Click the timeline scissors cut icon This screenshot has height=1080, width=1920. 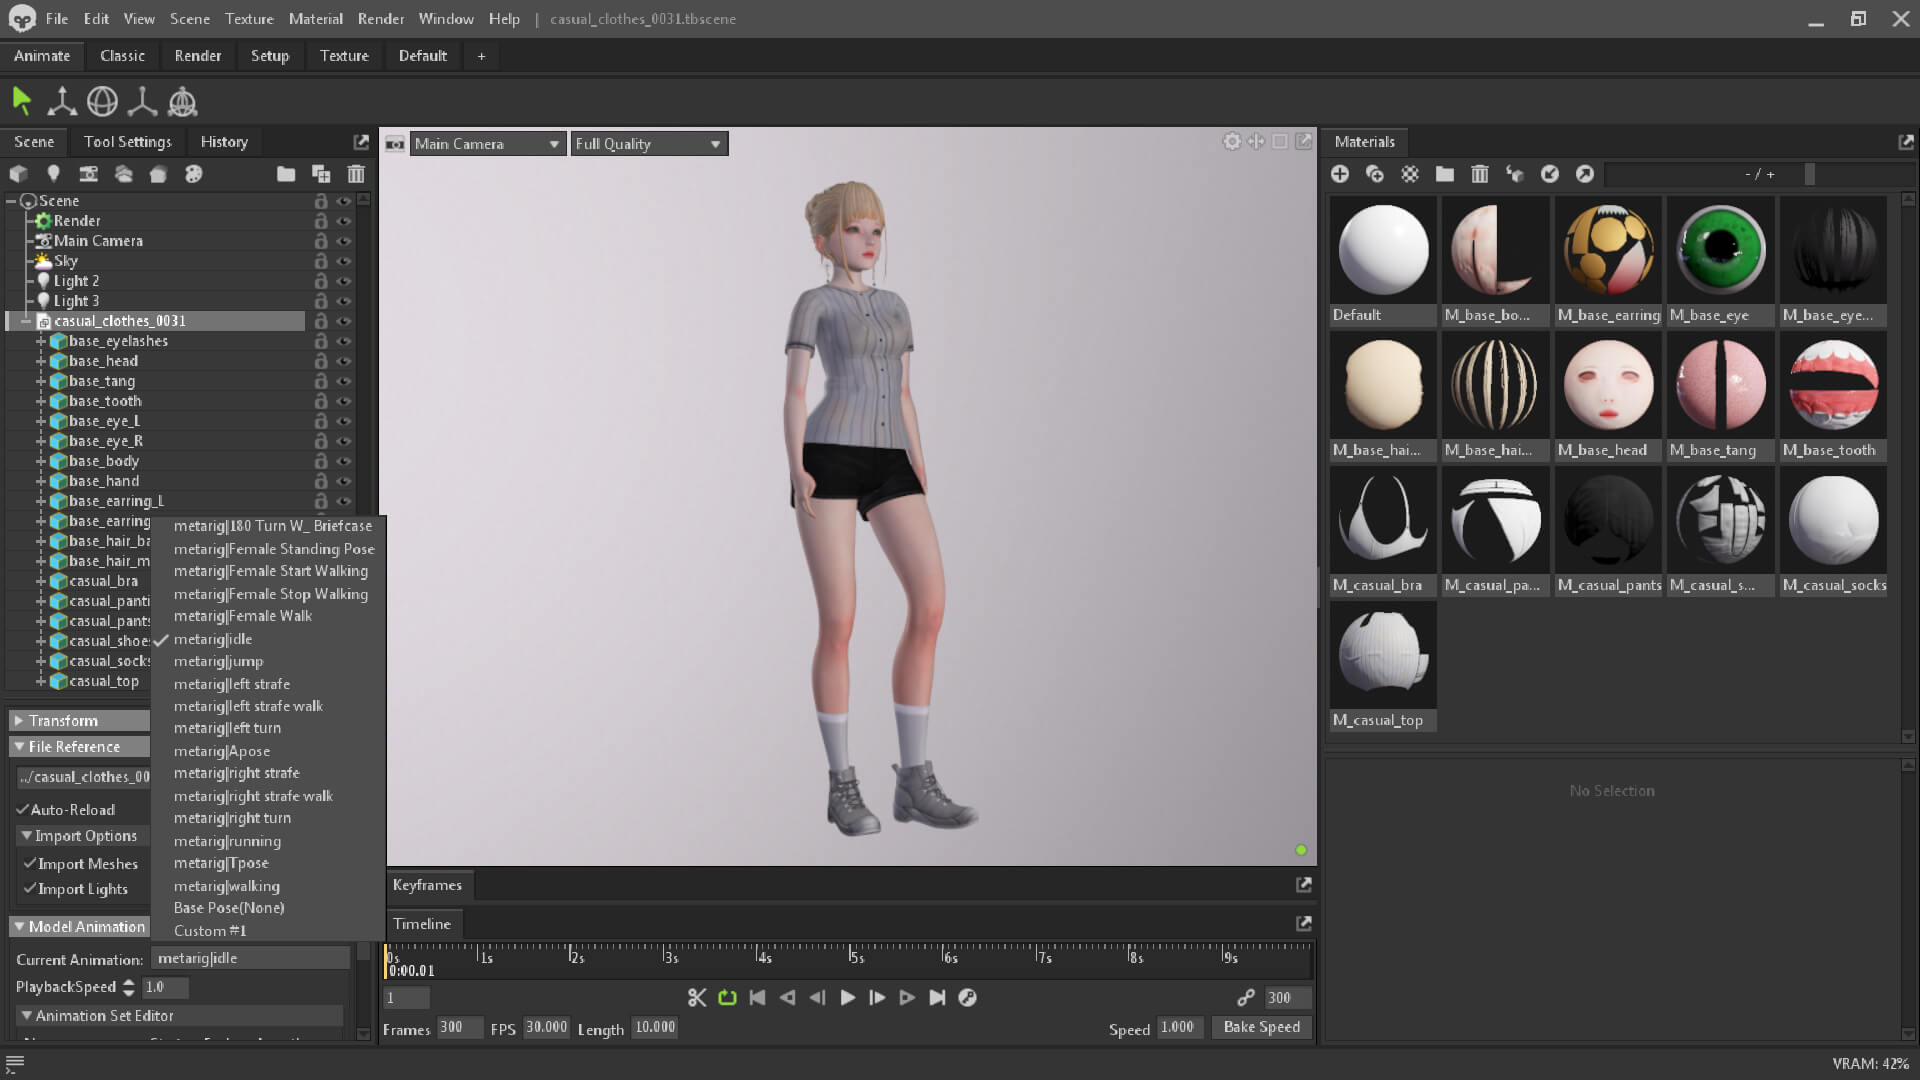pos(697,997)
